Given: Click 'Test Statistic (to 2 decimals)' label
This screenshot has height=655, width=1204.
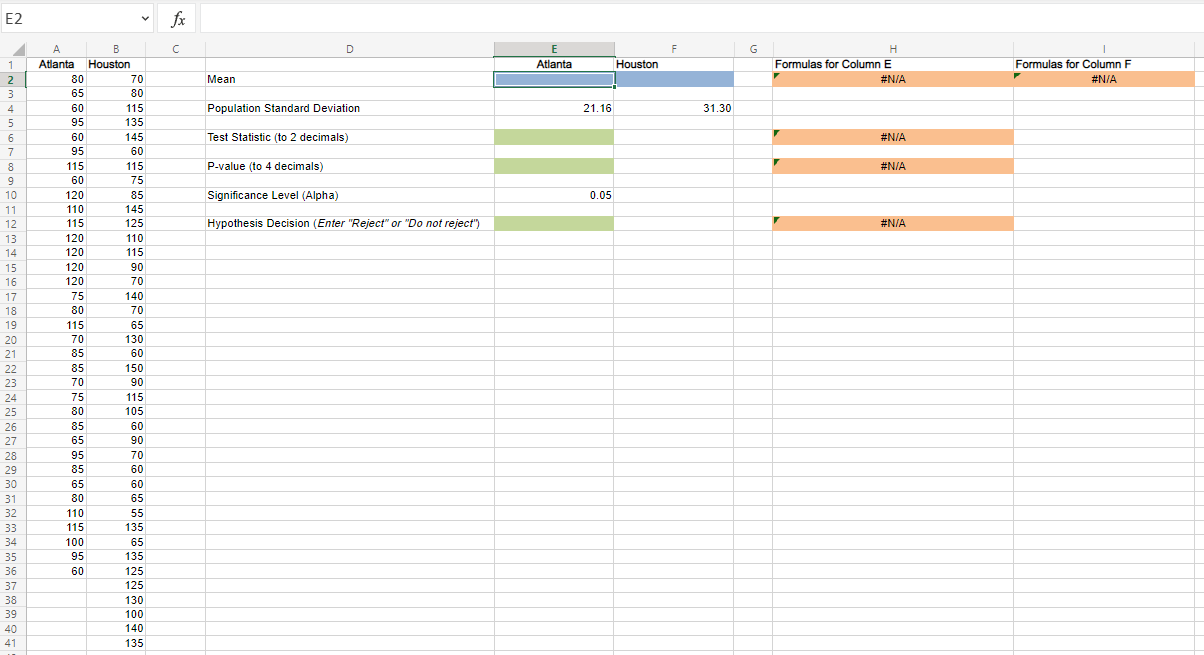Looking at the screenshot, I should [x=277, y=137].
